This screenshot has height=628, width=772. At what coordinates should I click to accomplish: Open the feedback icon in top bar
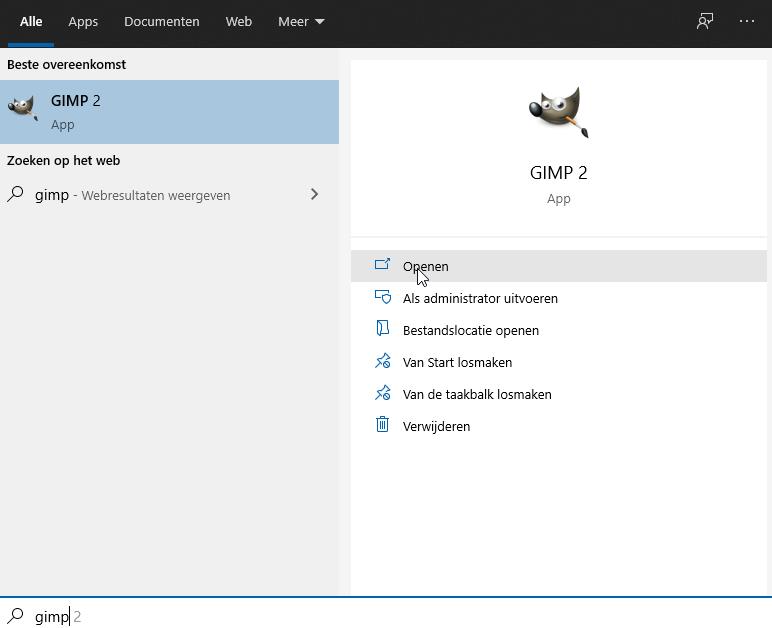pyautogui.click(x=705, y=21)
